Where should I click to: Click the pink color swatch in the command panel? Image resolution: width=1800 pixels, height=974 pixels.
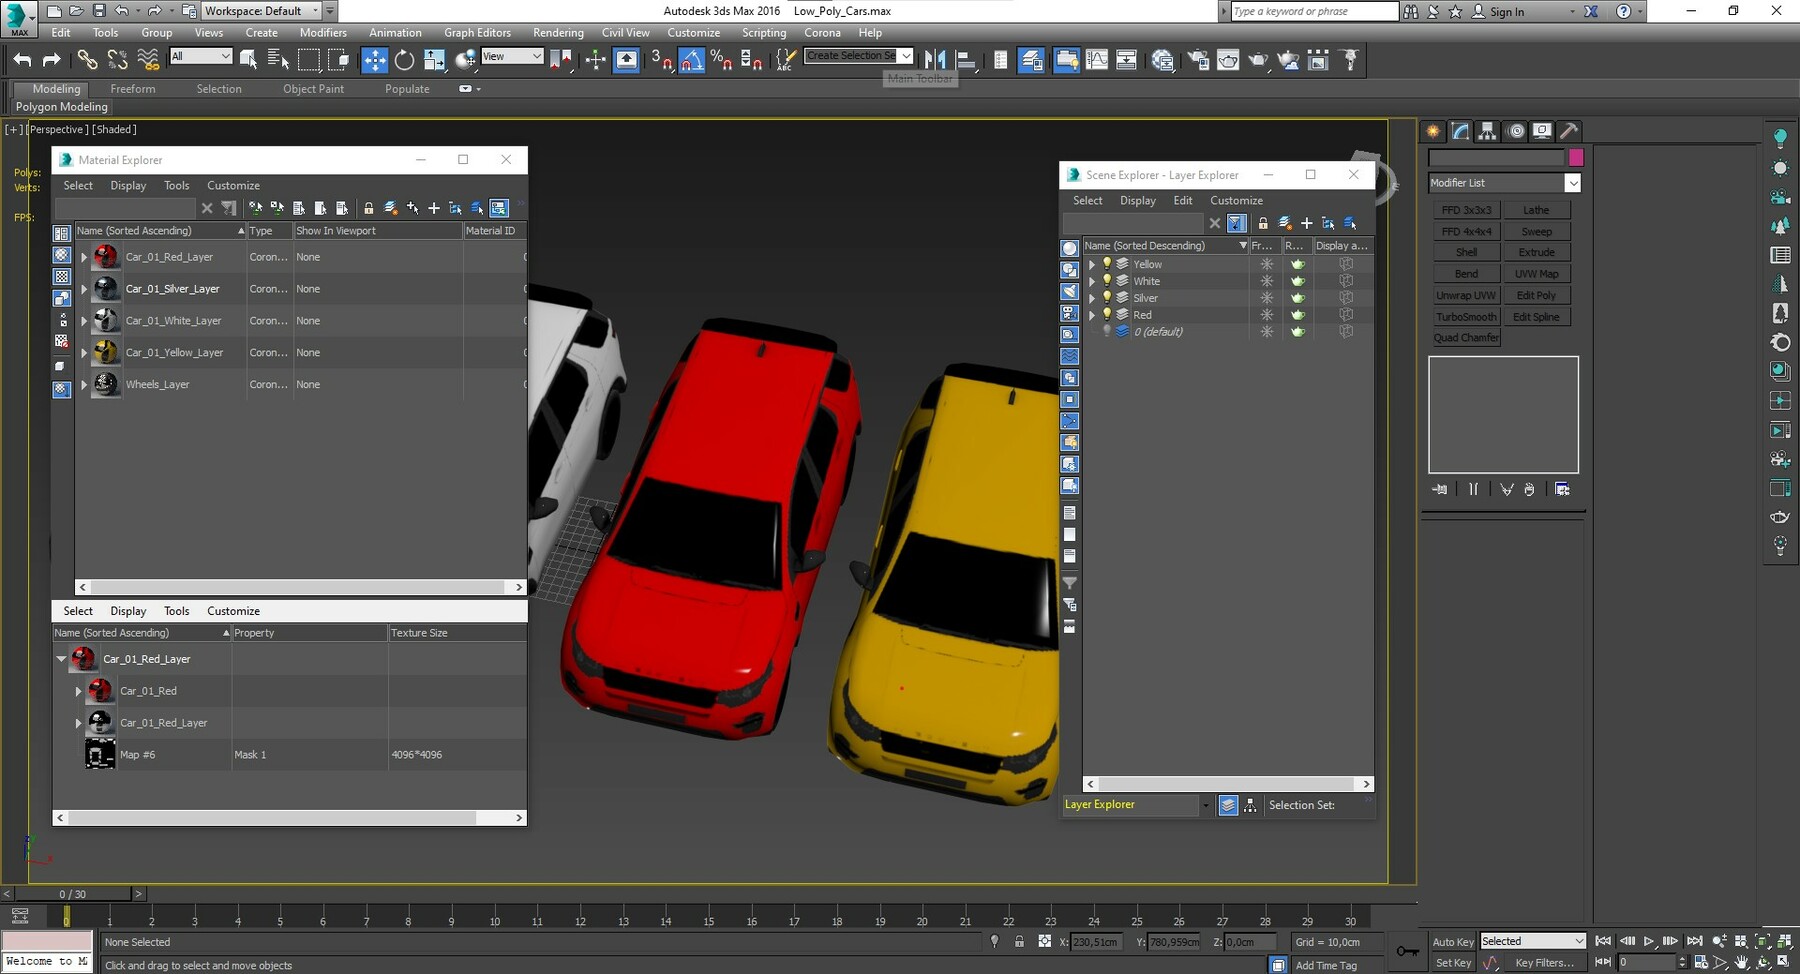click(1577, 157)
